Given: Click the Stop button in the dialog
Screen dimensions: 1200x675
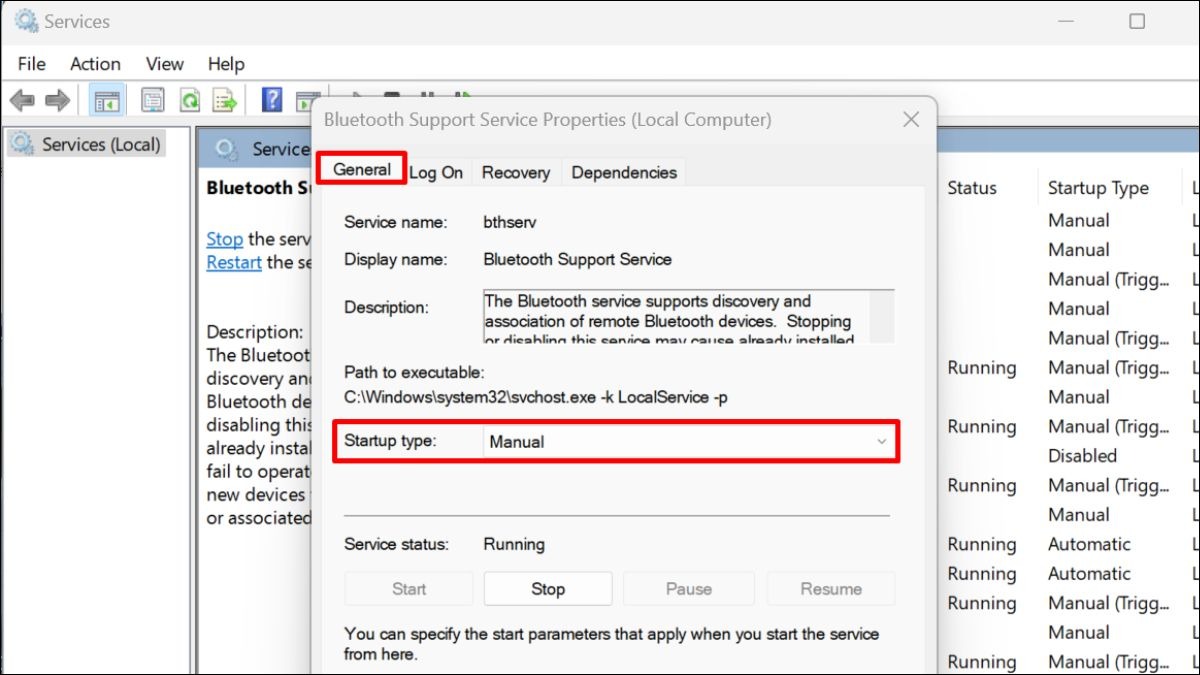Looking at the screenshot, I should (x=548, y=589).
